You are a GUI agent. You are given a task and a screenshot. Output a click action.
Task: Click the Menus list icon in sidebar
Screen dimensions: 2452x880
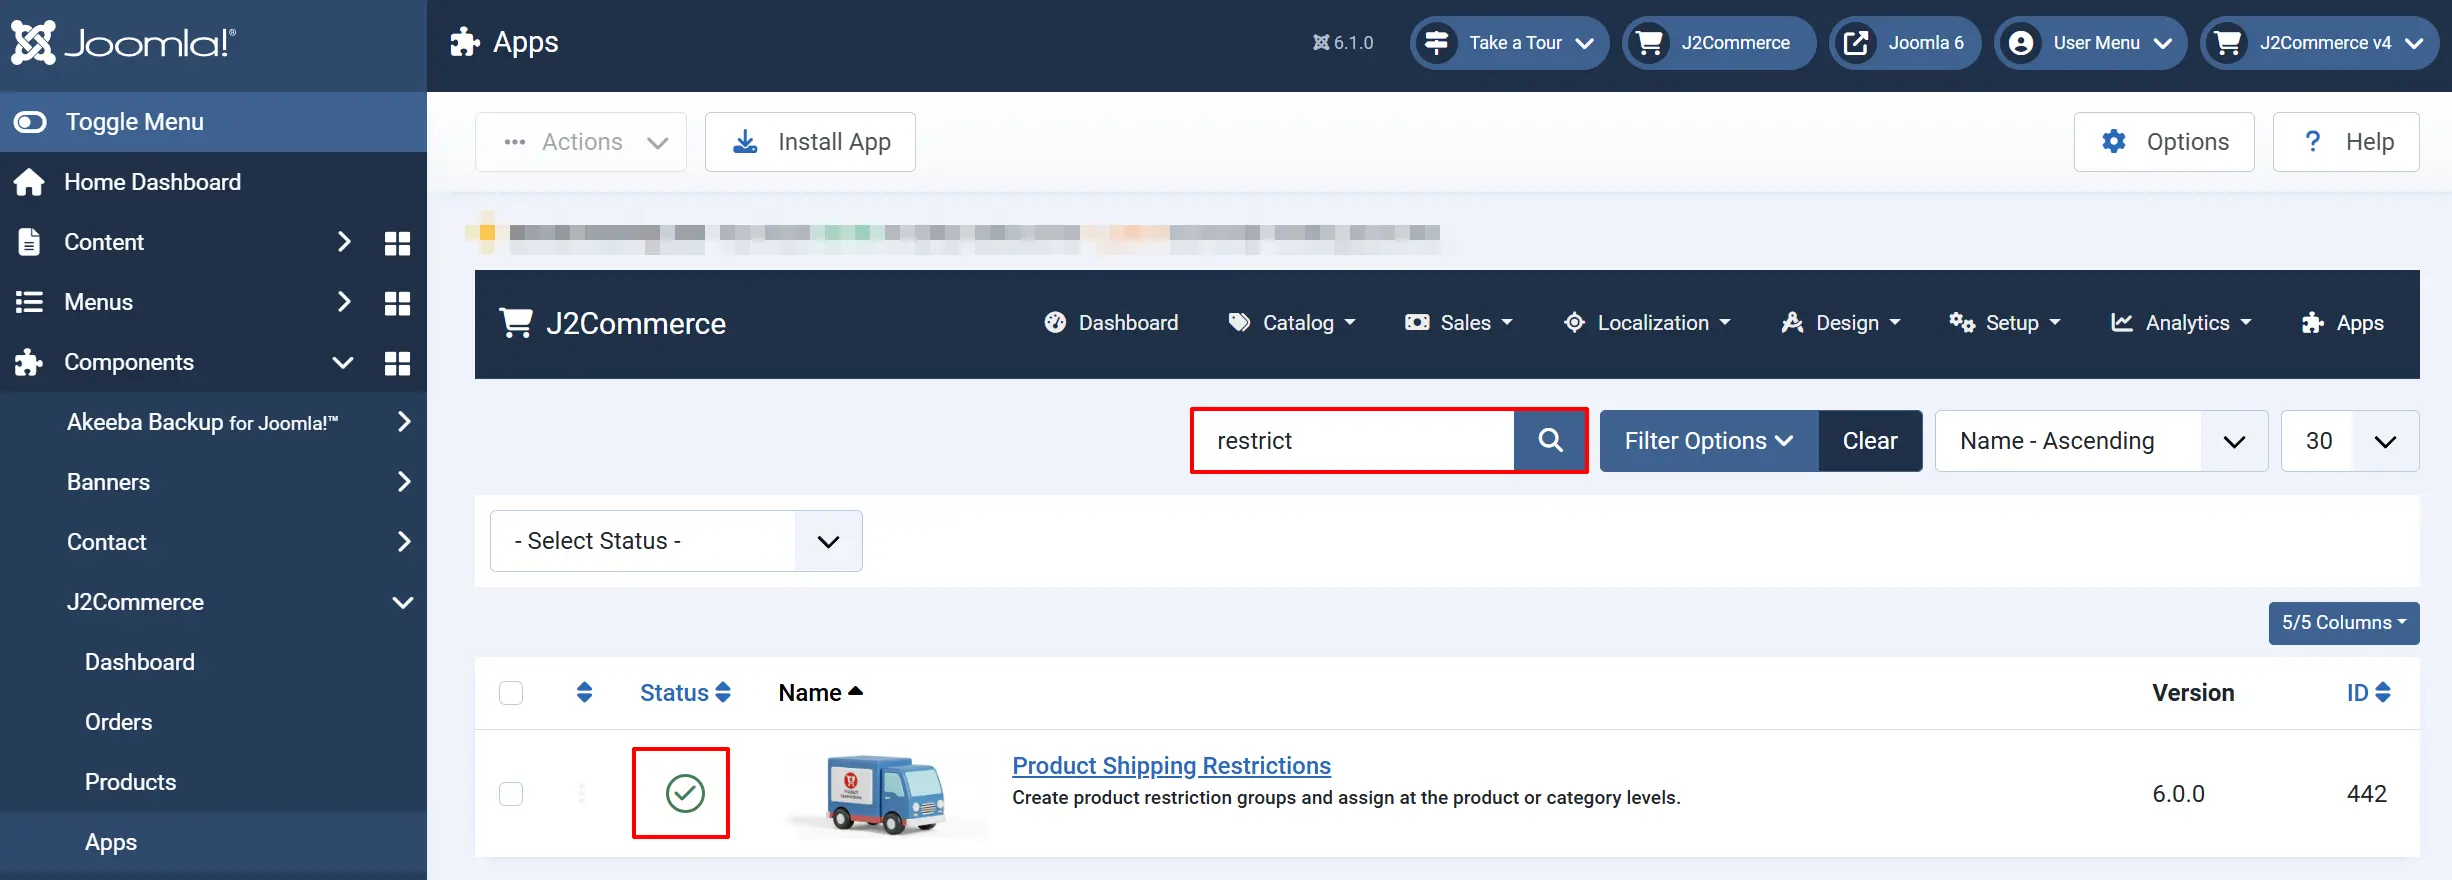29,302
